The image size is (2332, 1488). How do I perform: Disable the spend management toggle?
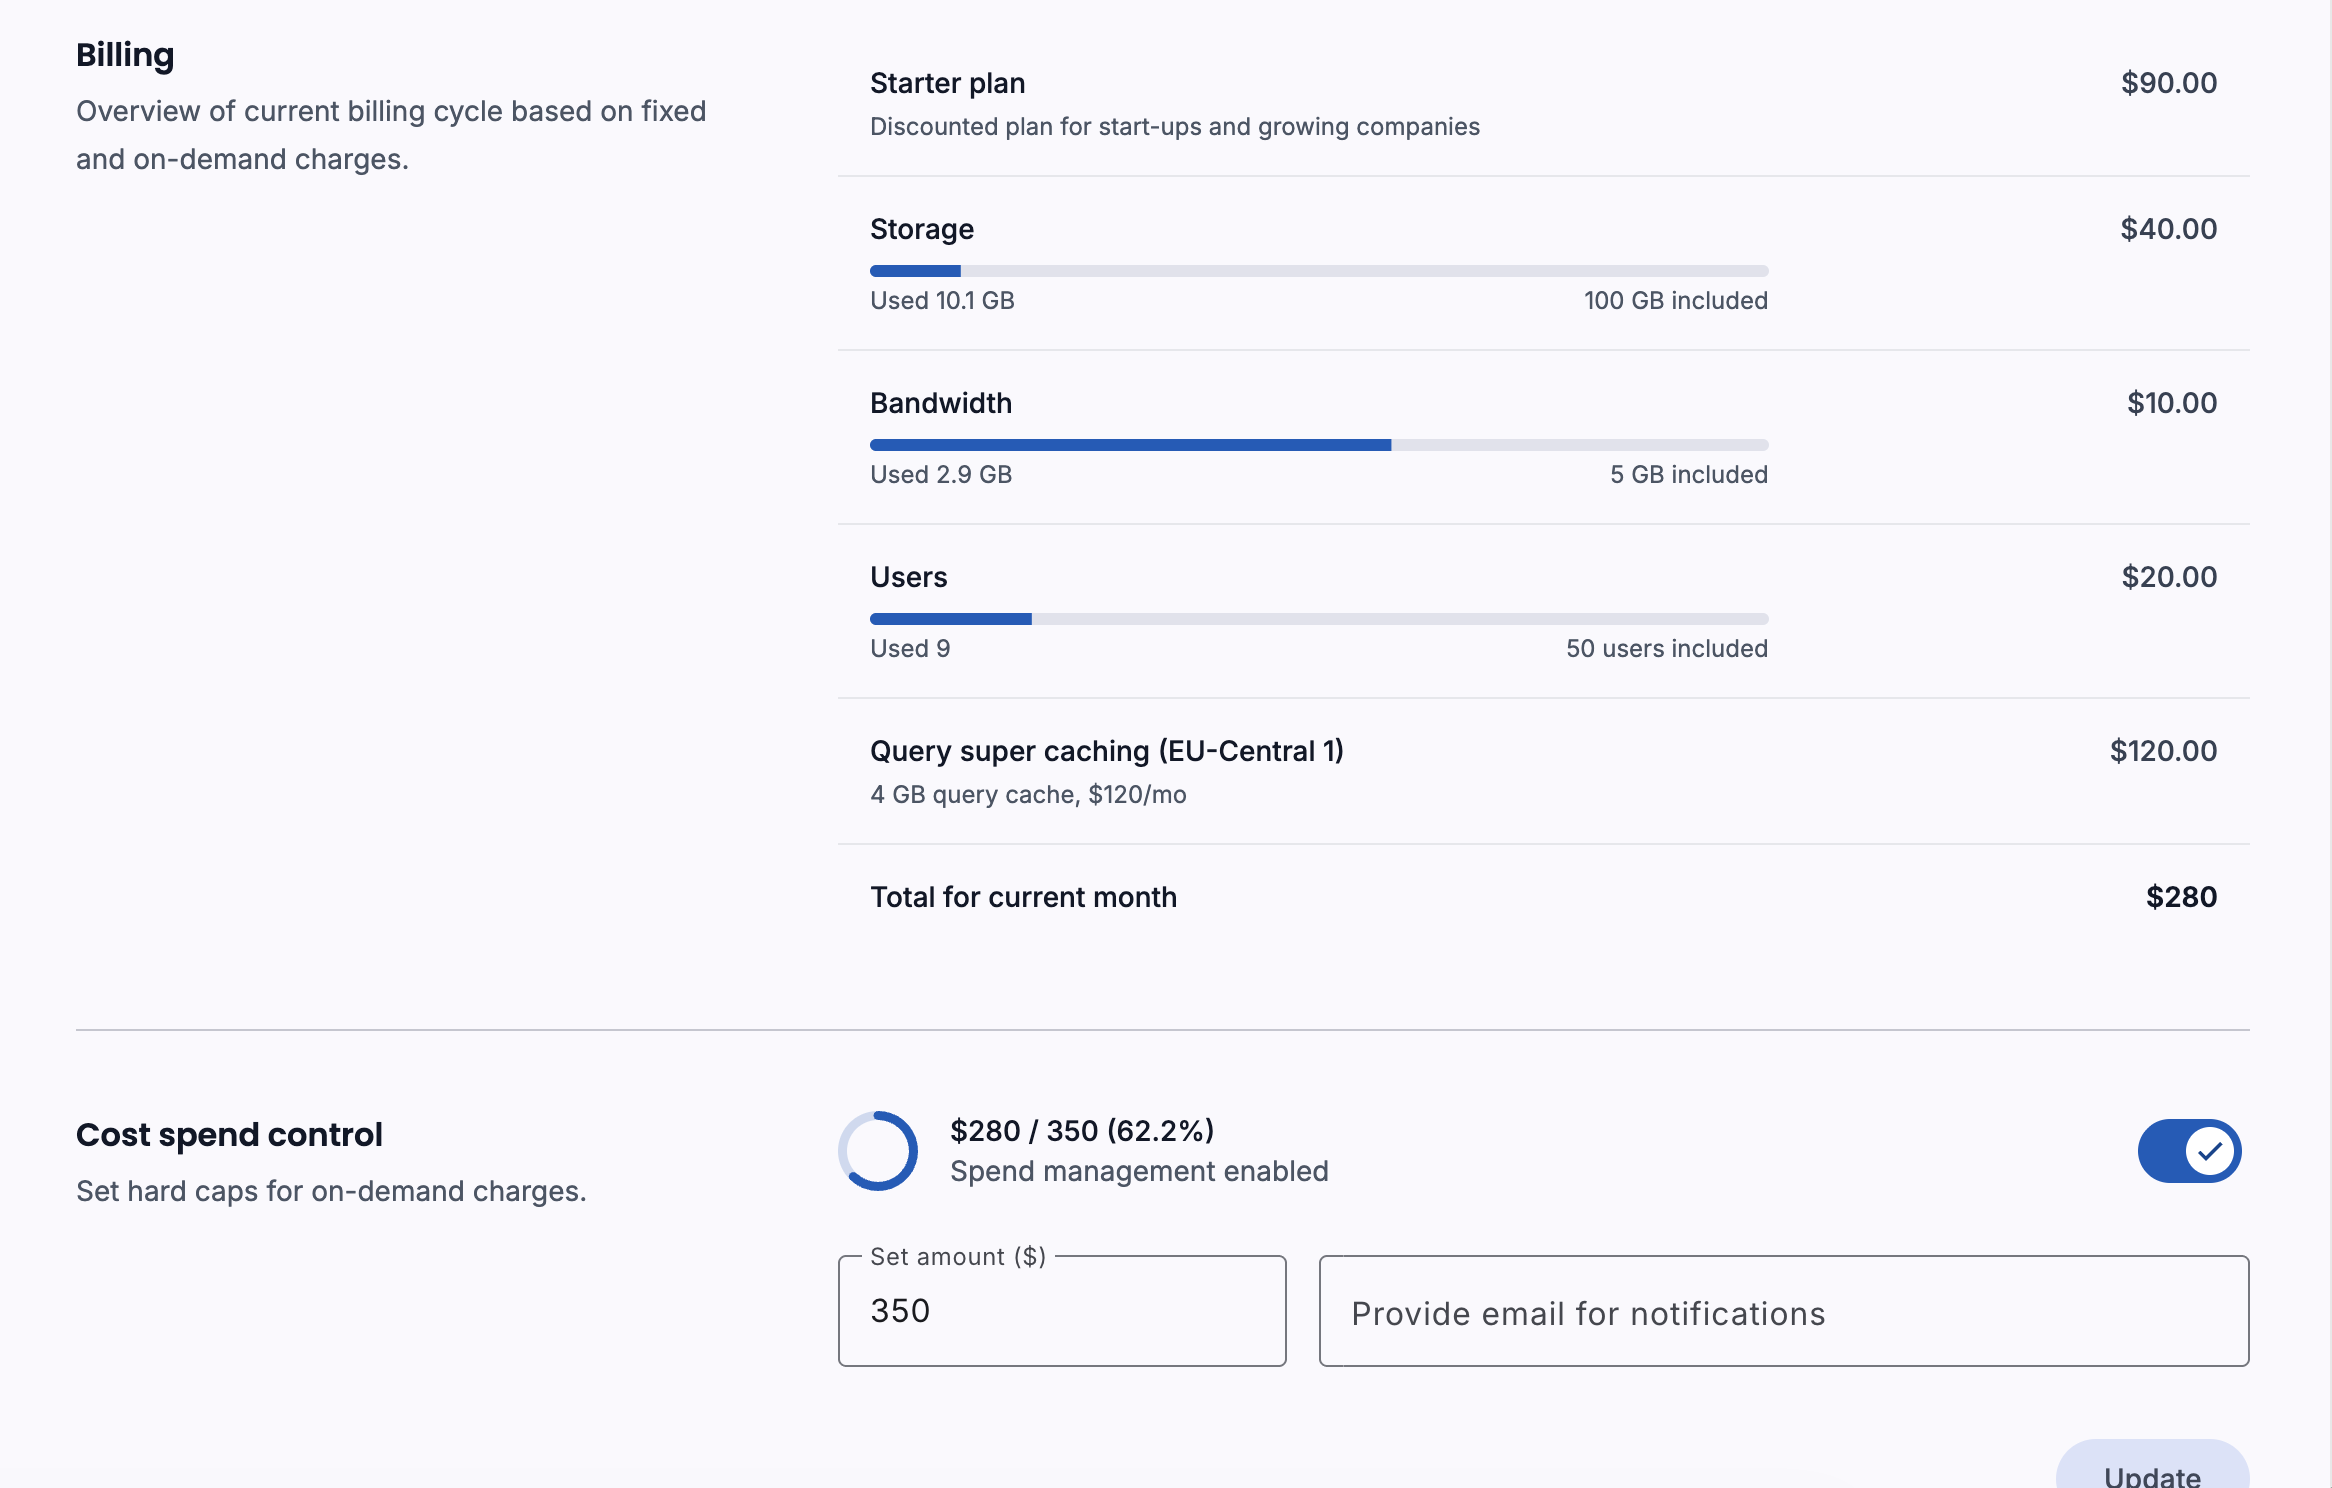pyautogui.click(x=2189, y=1150)
